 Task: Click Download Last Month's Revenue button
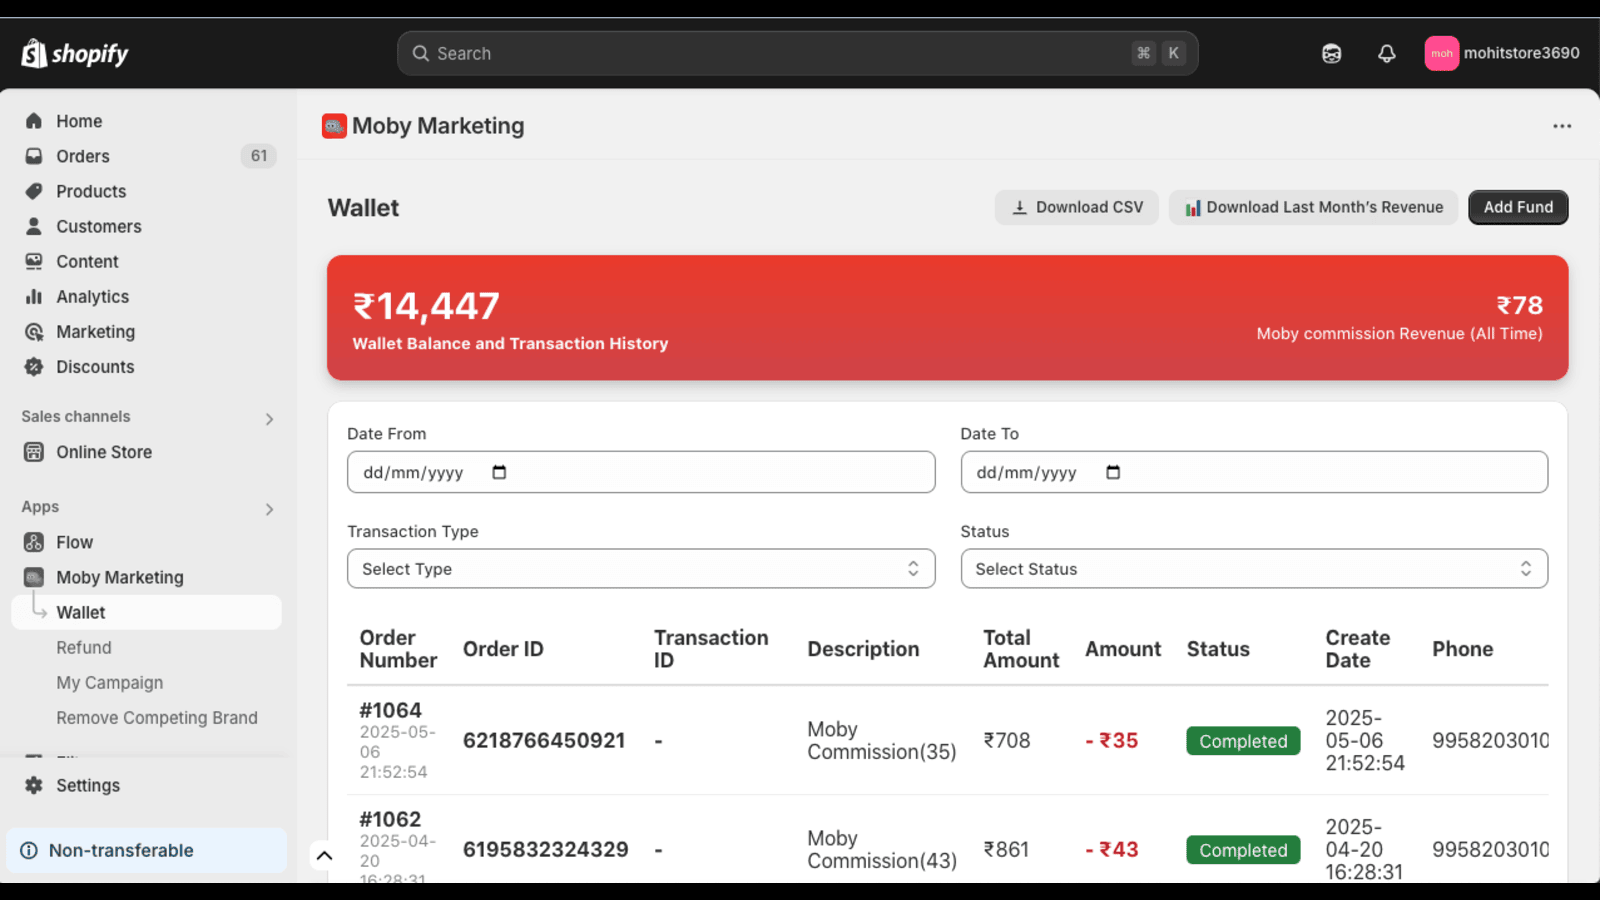click(x=1313, y=207)
